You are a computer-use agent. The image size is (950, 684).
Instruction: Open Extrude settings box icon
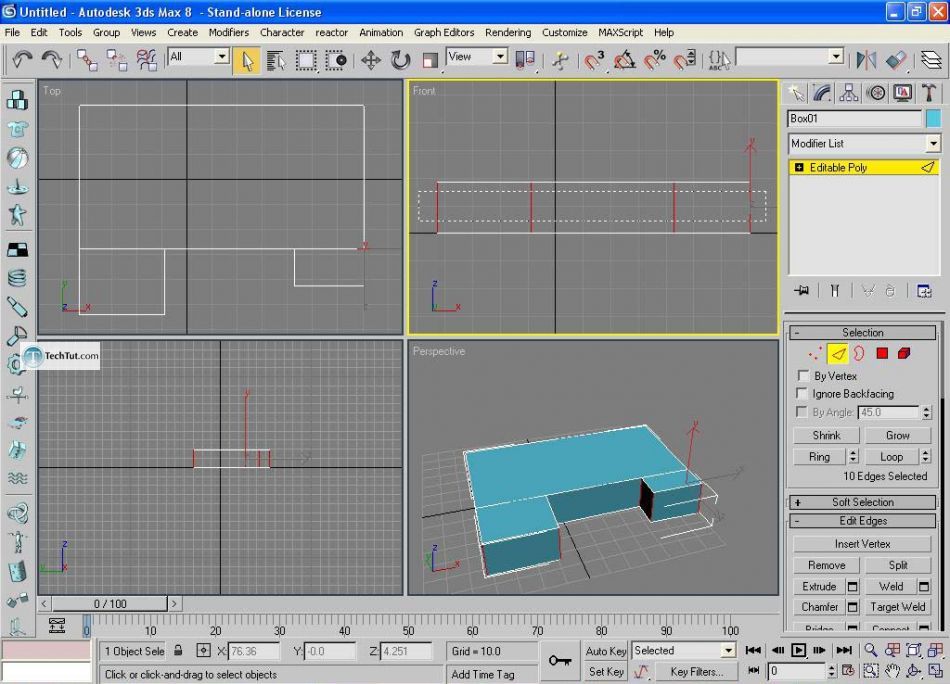tap(852, 586)
